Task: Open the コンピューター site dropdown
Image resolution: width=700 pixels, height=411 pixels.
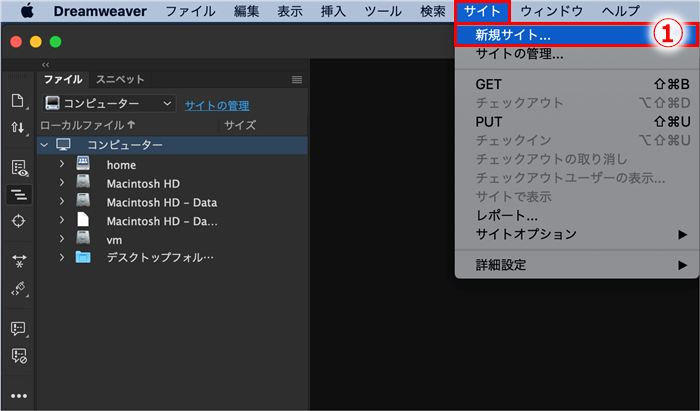Action: pyautogui.click(x=109, y=104)
